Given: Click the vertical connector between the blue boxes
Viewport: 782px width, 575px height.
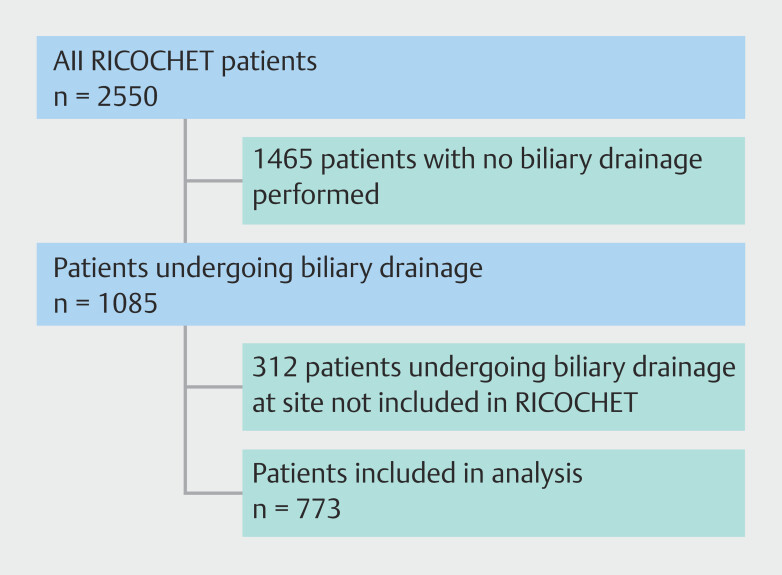Looking at the screenshot, I should point(185,181).
